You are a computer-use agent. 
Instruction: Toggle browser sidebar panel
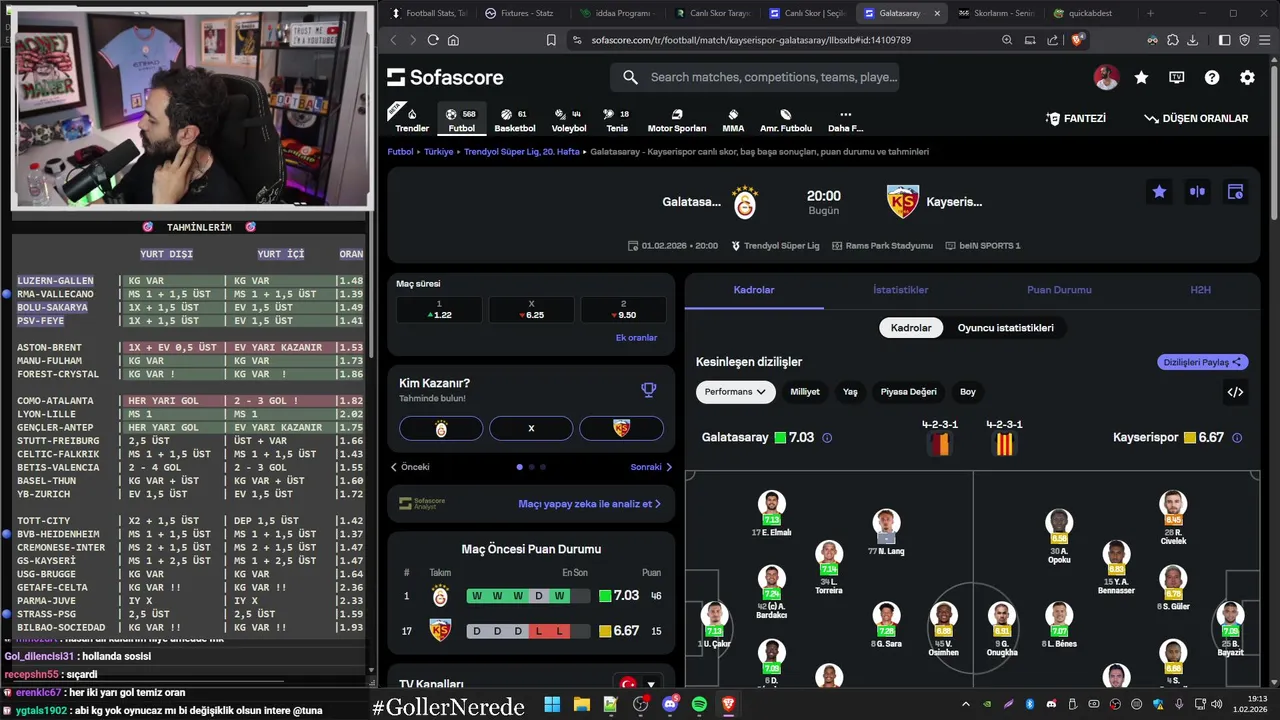click(x=1225, y=40)
